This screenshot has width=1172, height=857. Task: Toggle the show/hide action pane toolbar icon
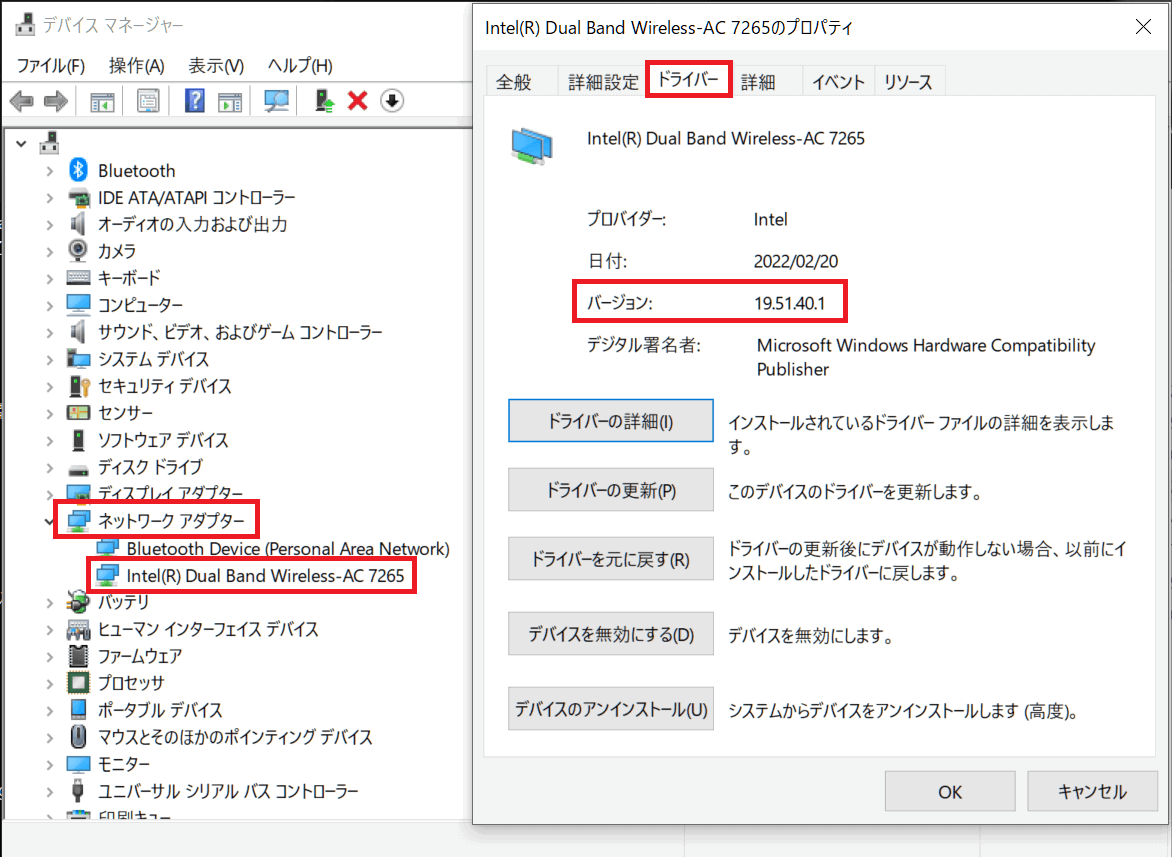coord(230,102)
